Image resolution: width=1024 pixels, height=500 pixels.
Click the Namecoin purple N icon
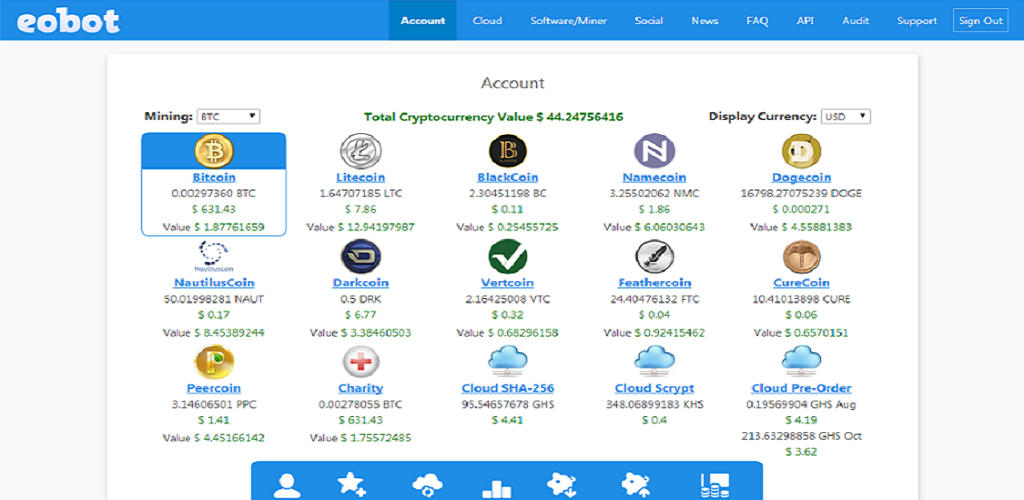click(654, 151)
